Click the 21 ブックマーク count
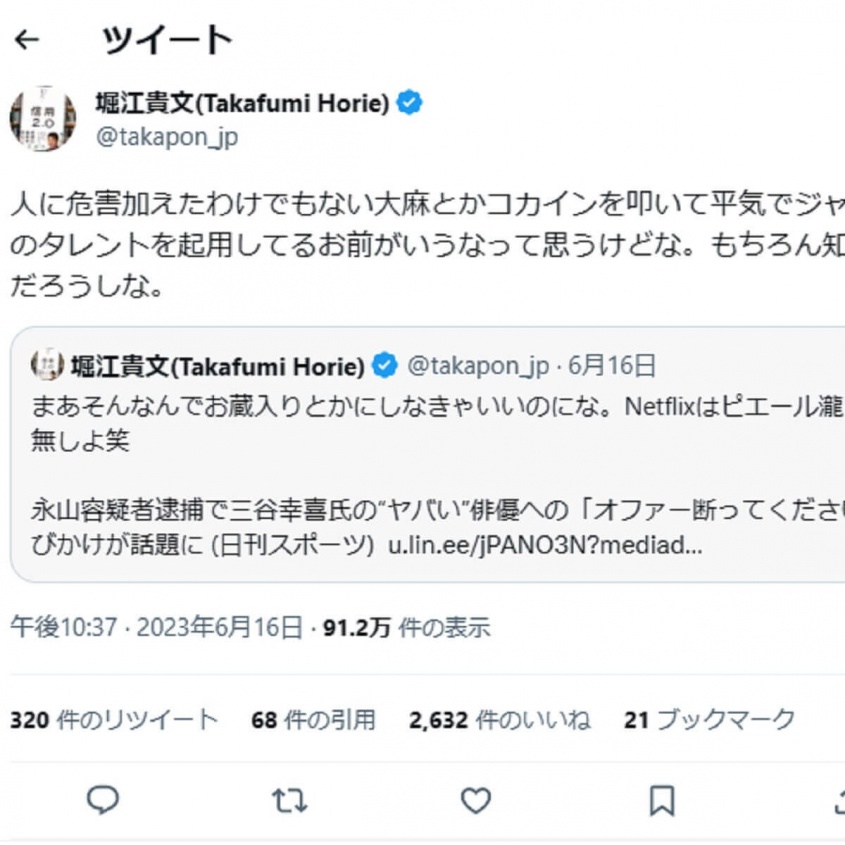This screenshot has width=845, height=845. (x=709, y=719)
